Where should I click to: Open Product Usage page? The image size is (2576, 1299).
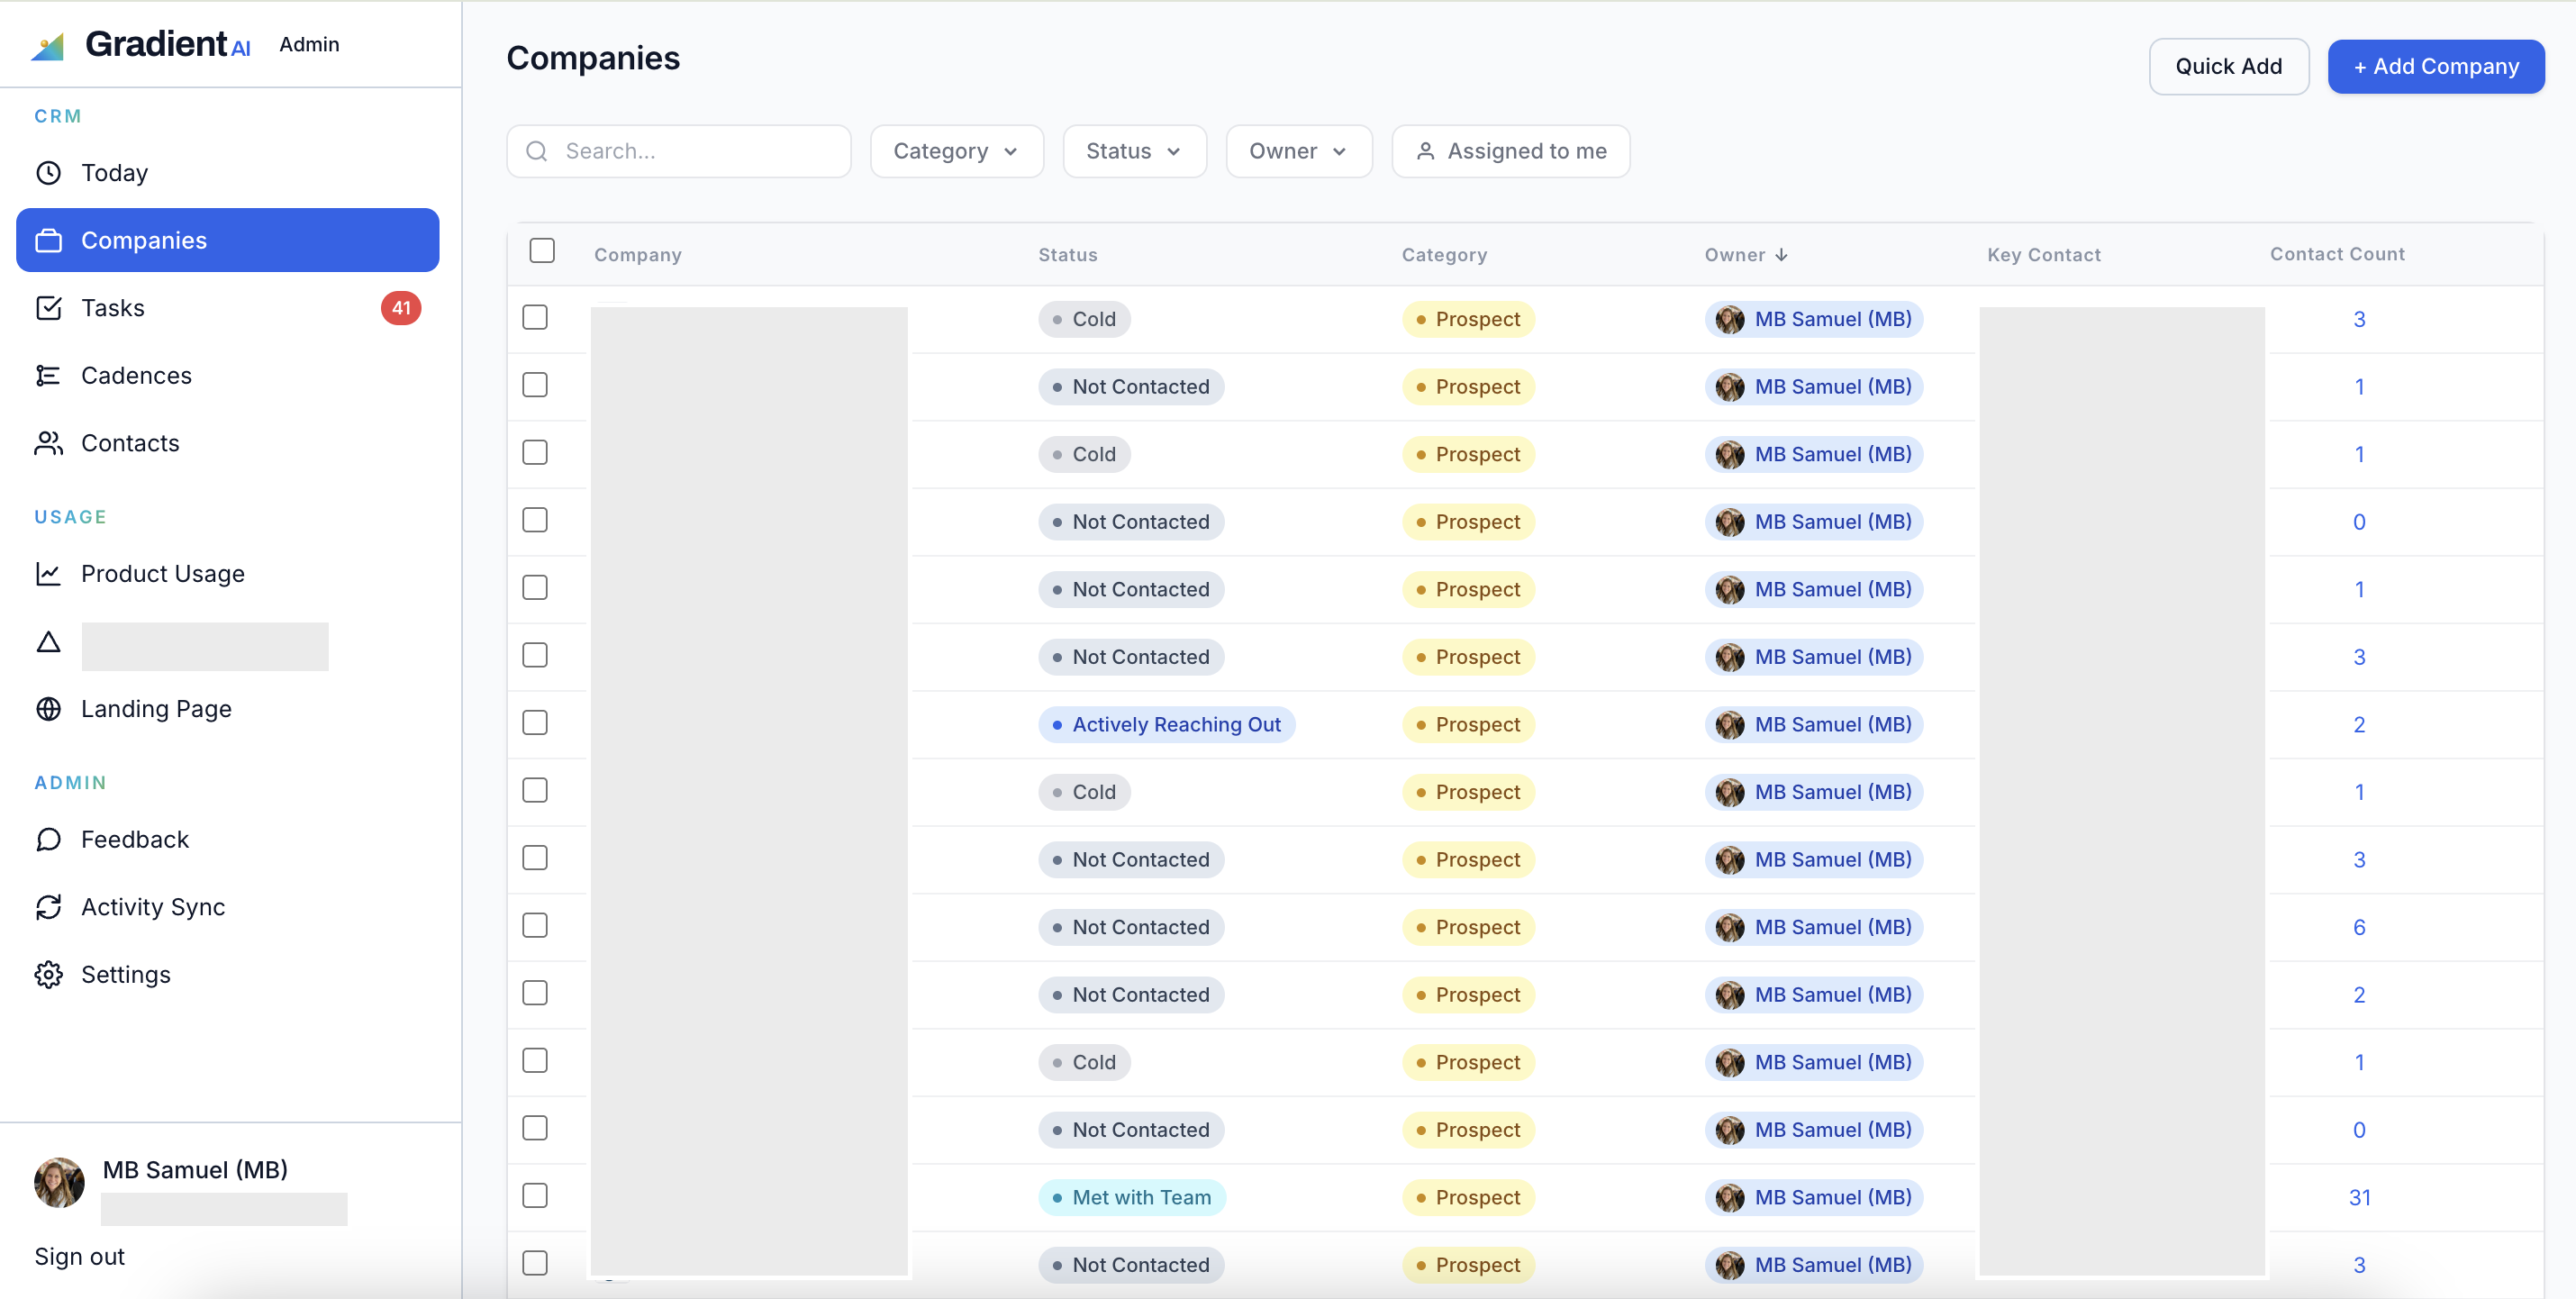click(x=227, y=574)
